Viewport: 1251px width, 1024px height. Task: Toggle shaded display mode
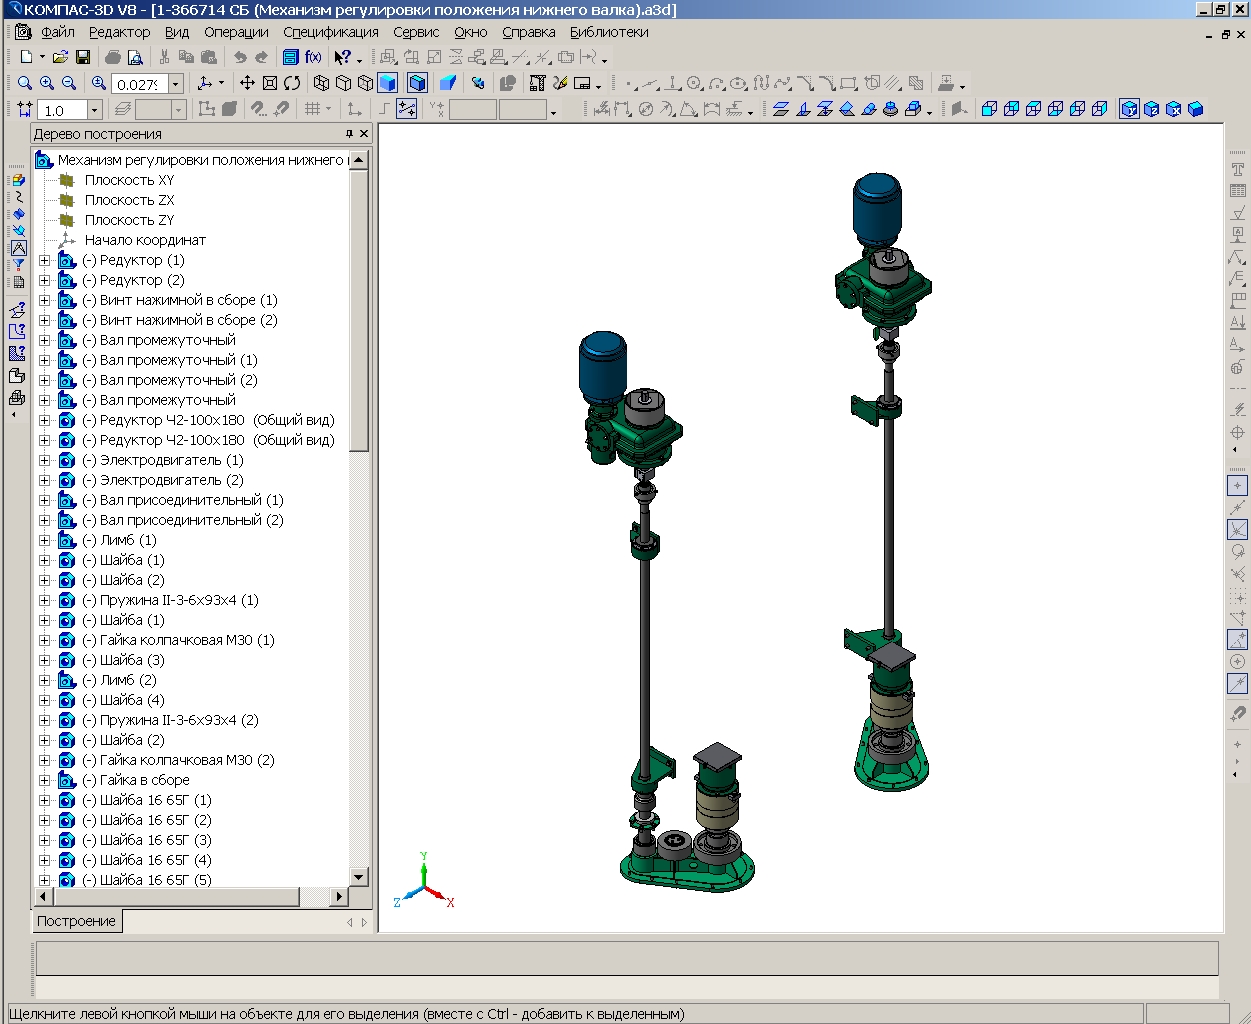(x=388, y=84)
